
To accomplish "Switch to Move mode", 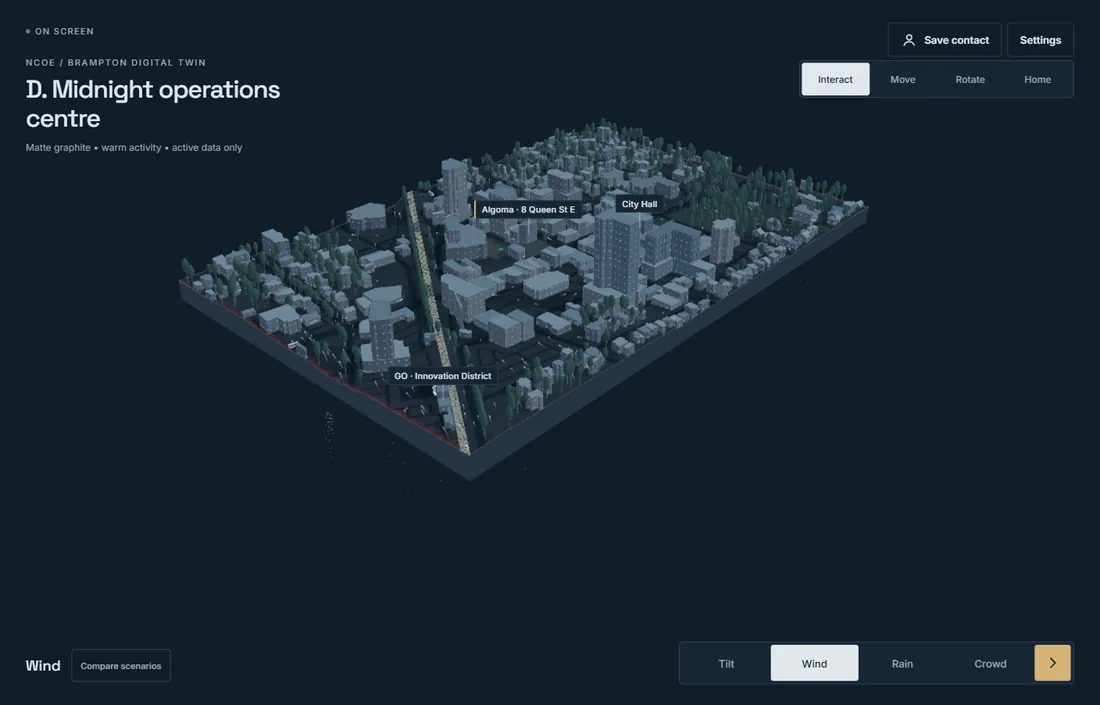I will [902, 79].
